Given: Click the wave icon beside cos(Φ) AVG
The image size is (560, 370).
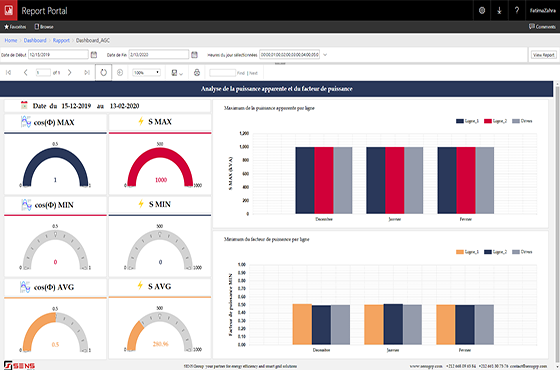Looking at the screenshot, I should 25,286.
